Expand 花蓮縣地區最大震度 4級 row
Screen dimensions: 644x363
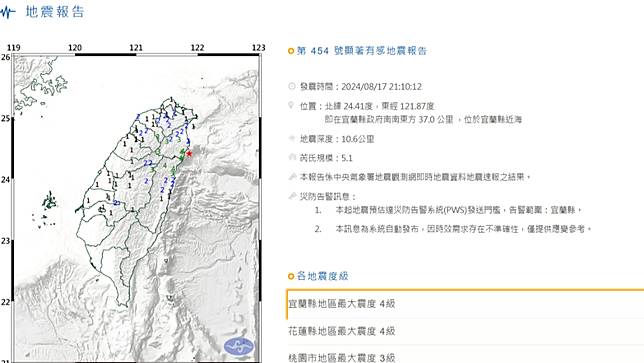point(465,331)
